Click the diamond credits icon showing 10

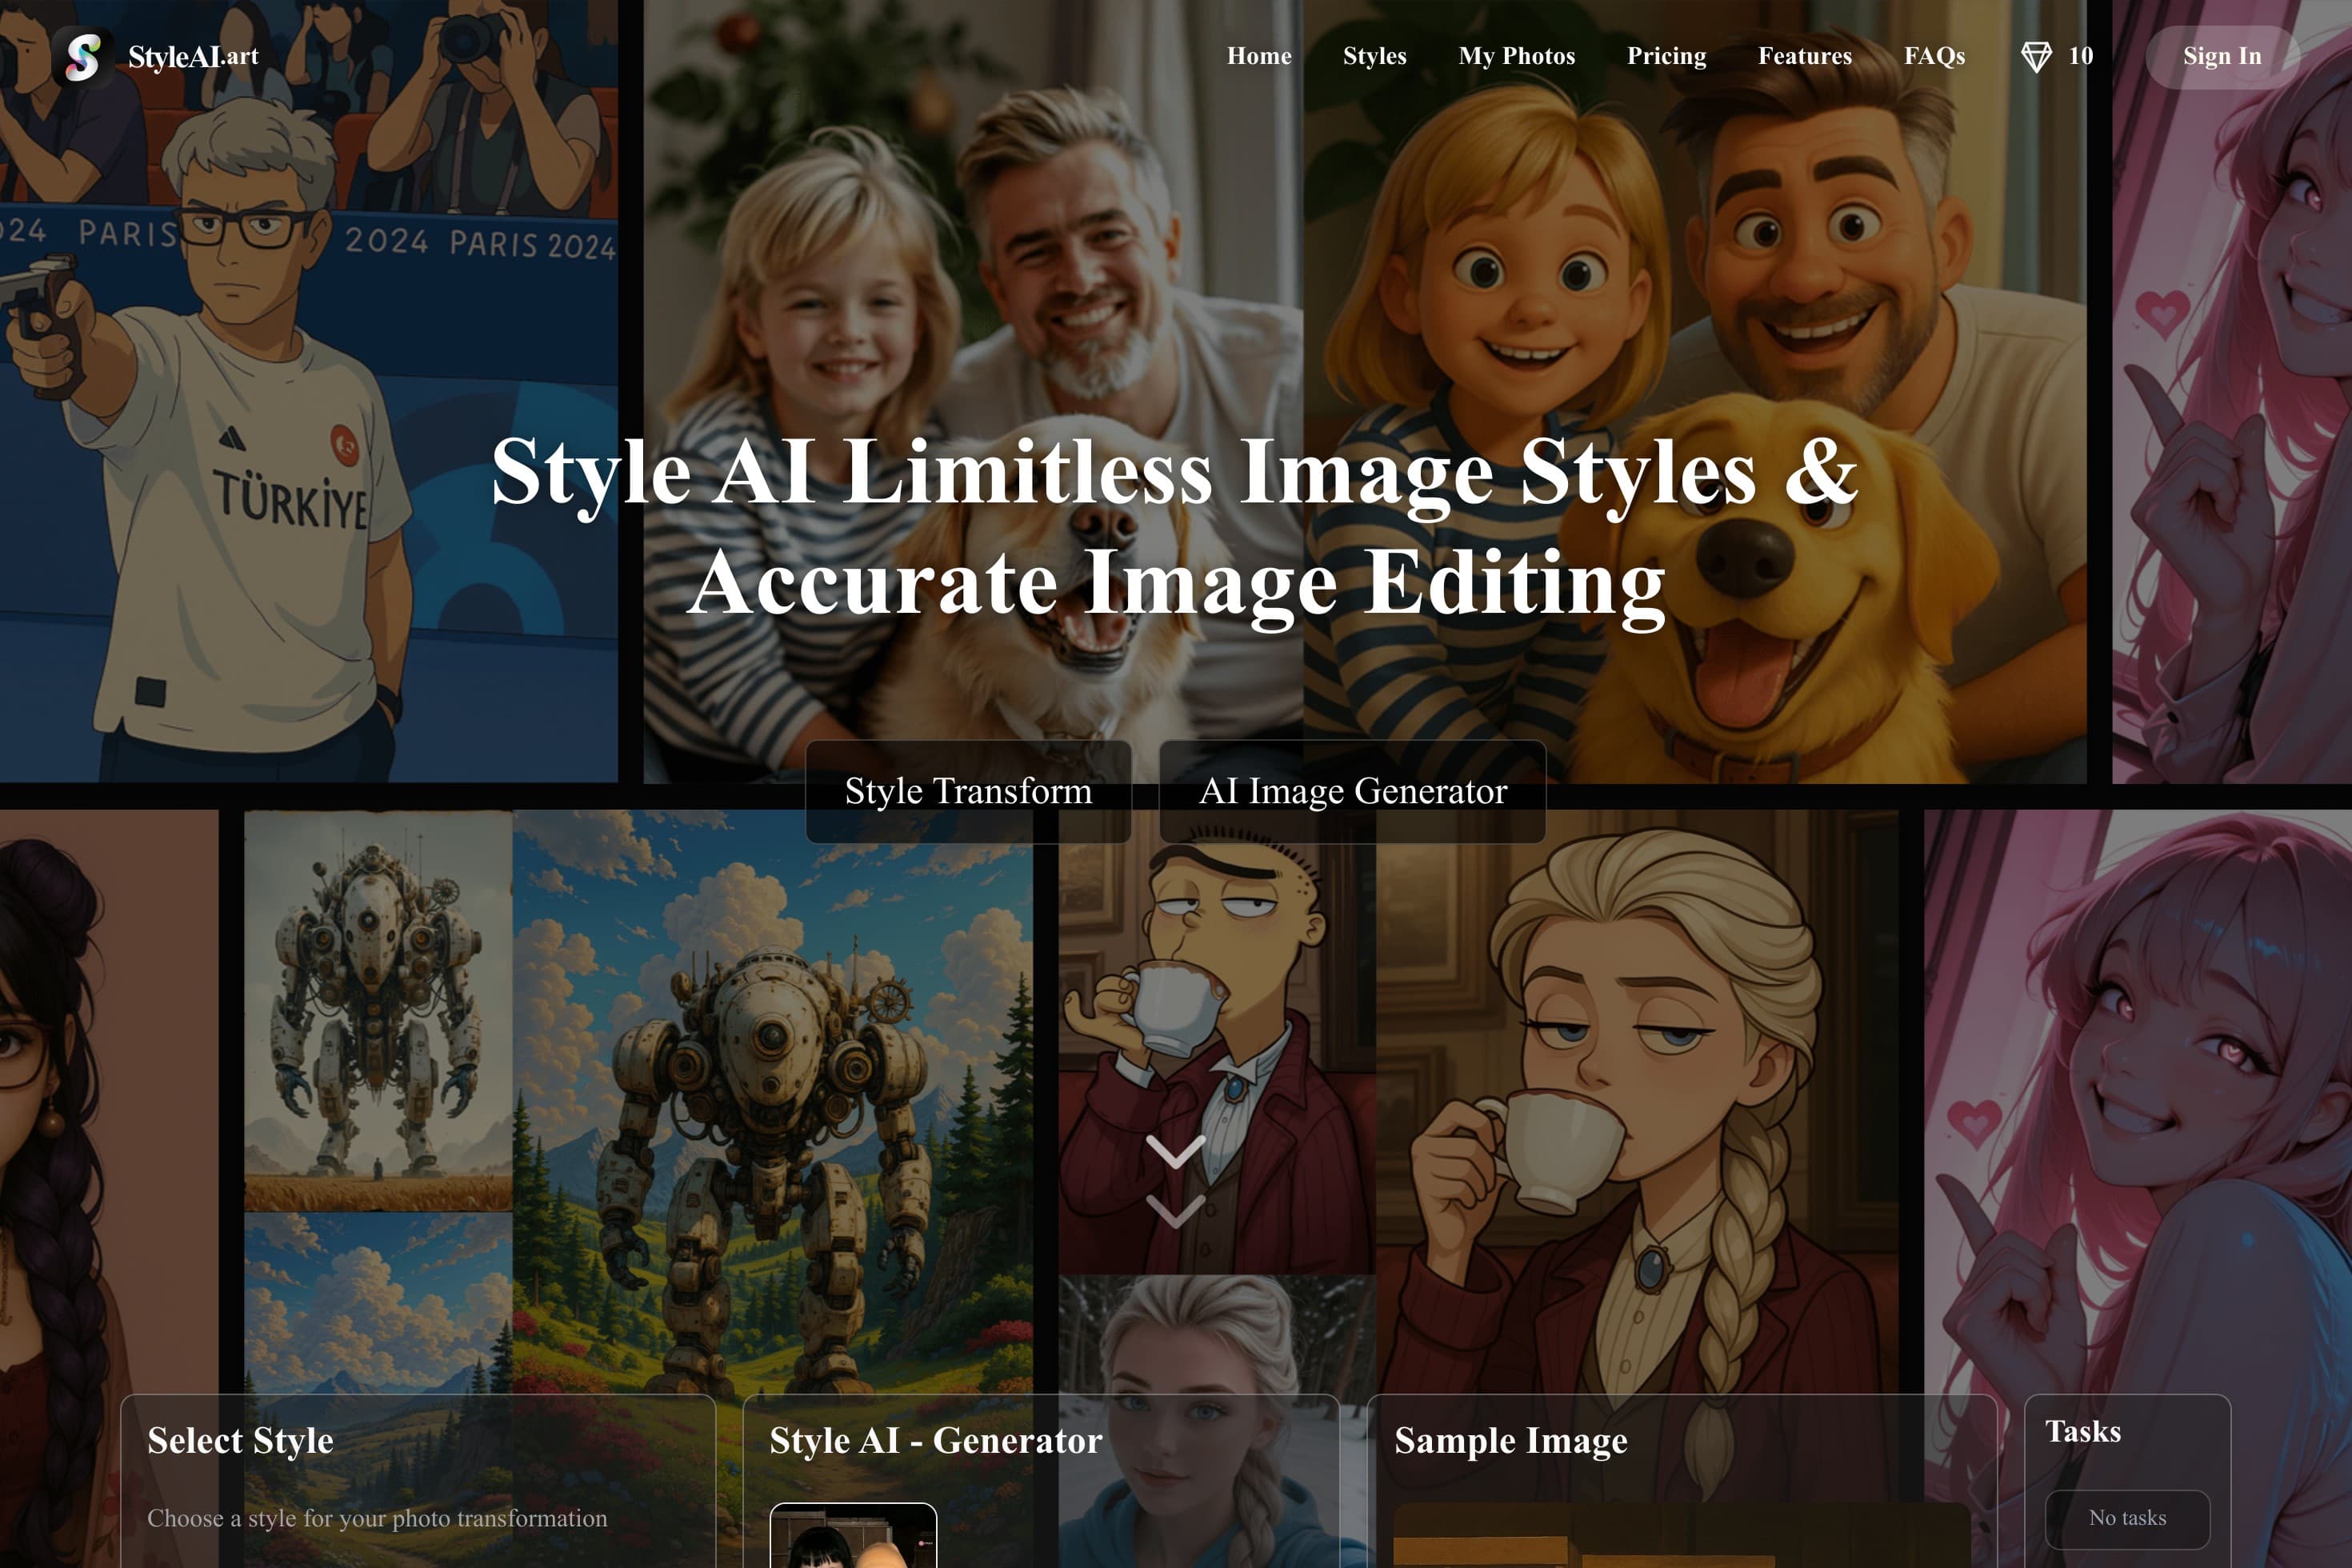coord(2035,57)
